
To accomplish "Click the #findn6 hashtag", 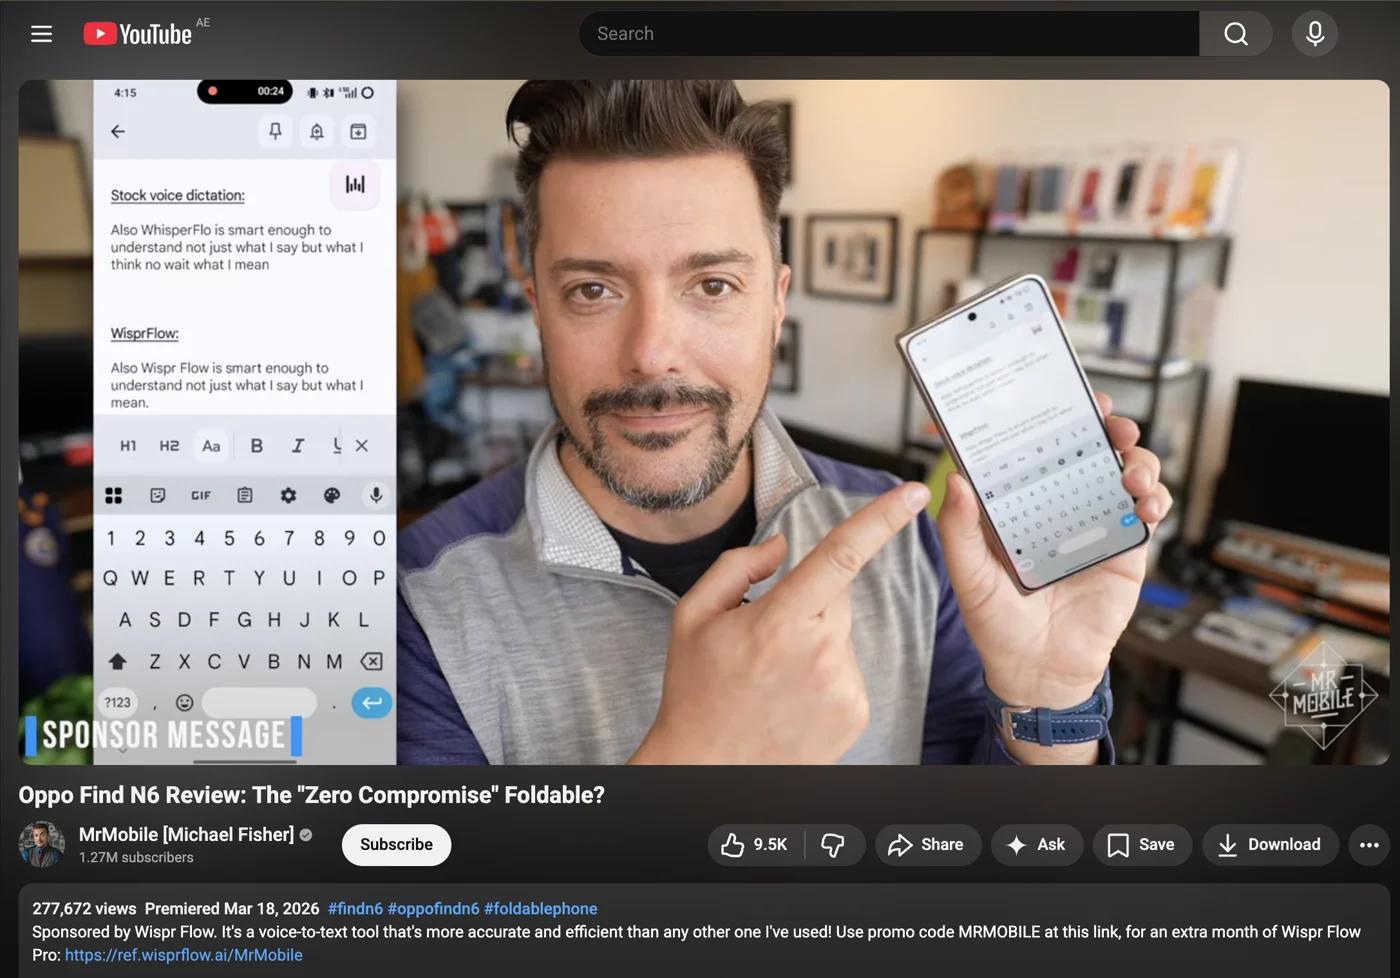I will [x=355, y=908].
